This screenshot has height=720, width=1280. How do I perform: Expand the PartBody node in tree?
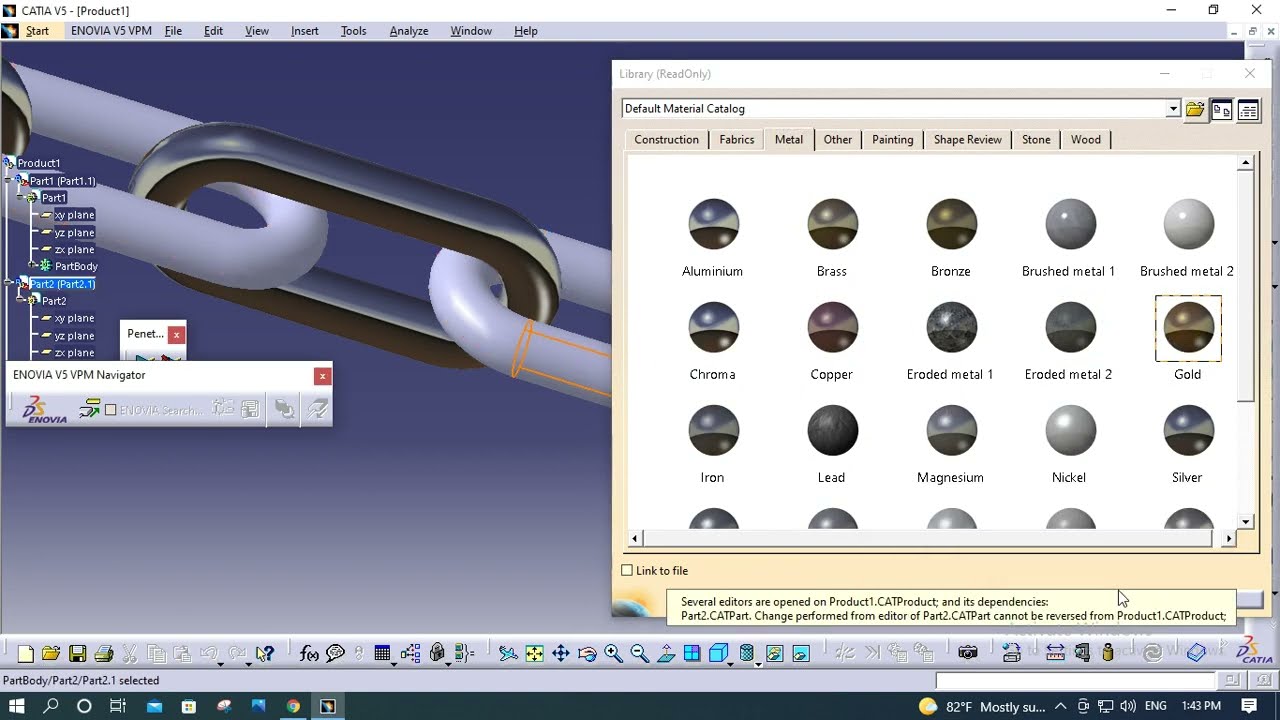click(32, 266)
